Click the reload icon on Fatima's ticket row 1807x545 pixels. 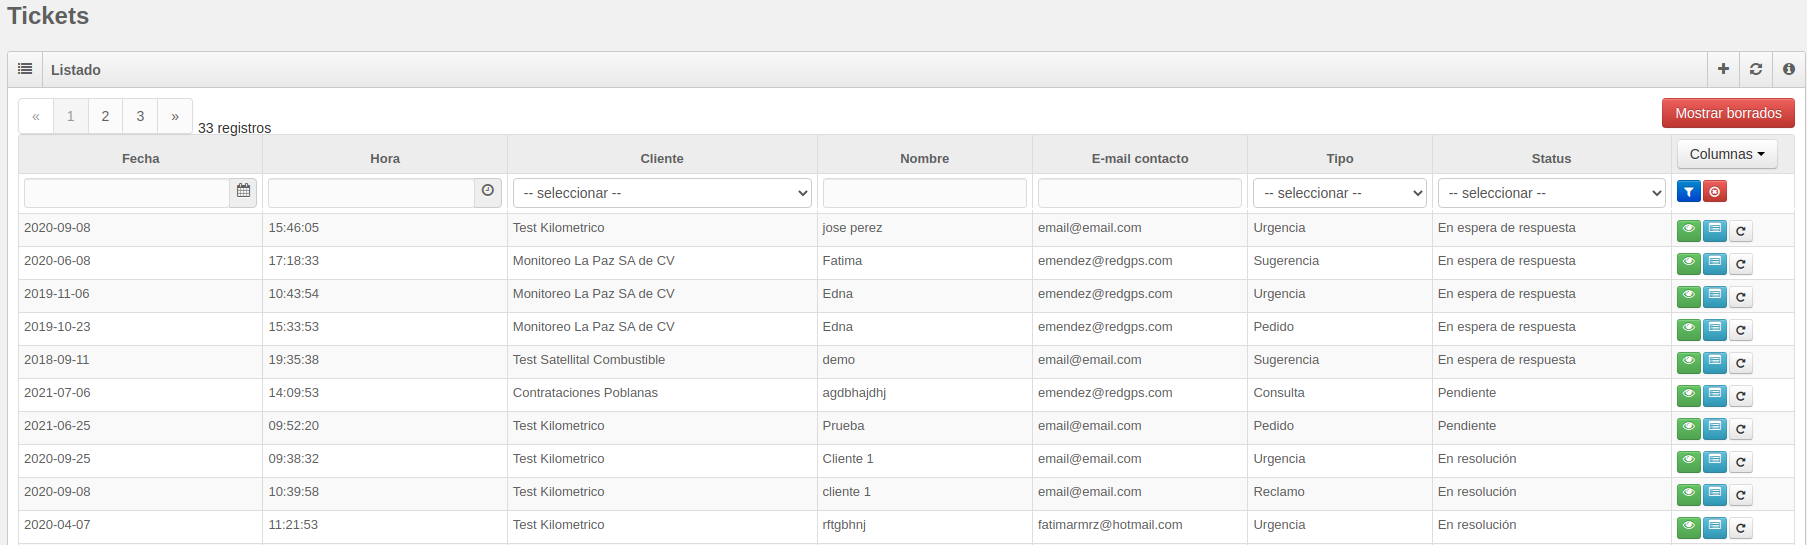pos(1741,264)
